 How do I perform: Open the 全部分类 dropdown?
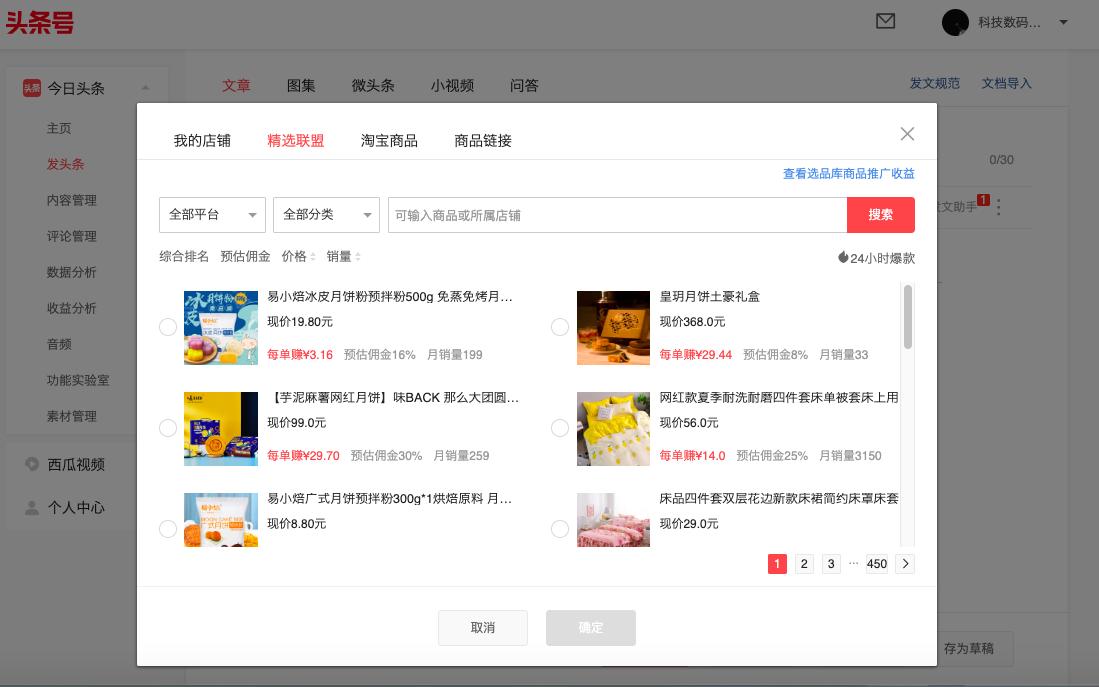[x=326, y=214]
